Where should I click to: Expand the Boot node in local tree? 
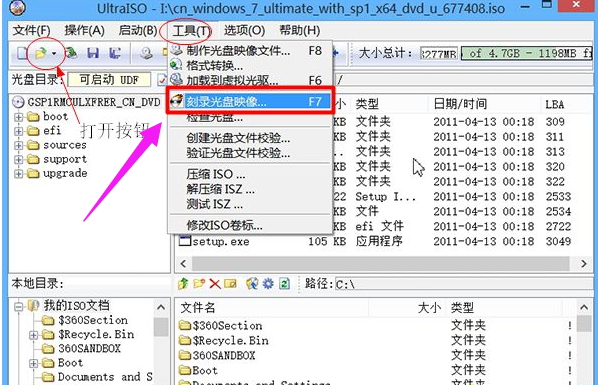[x=34, y=363]
